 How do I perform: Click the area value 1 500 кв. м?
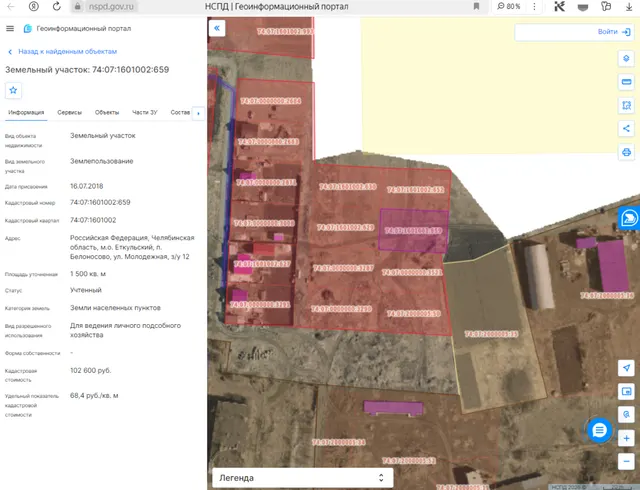click(88, 274)
